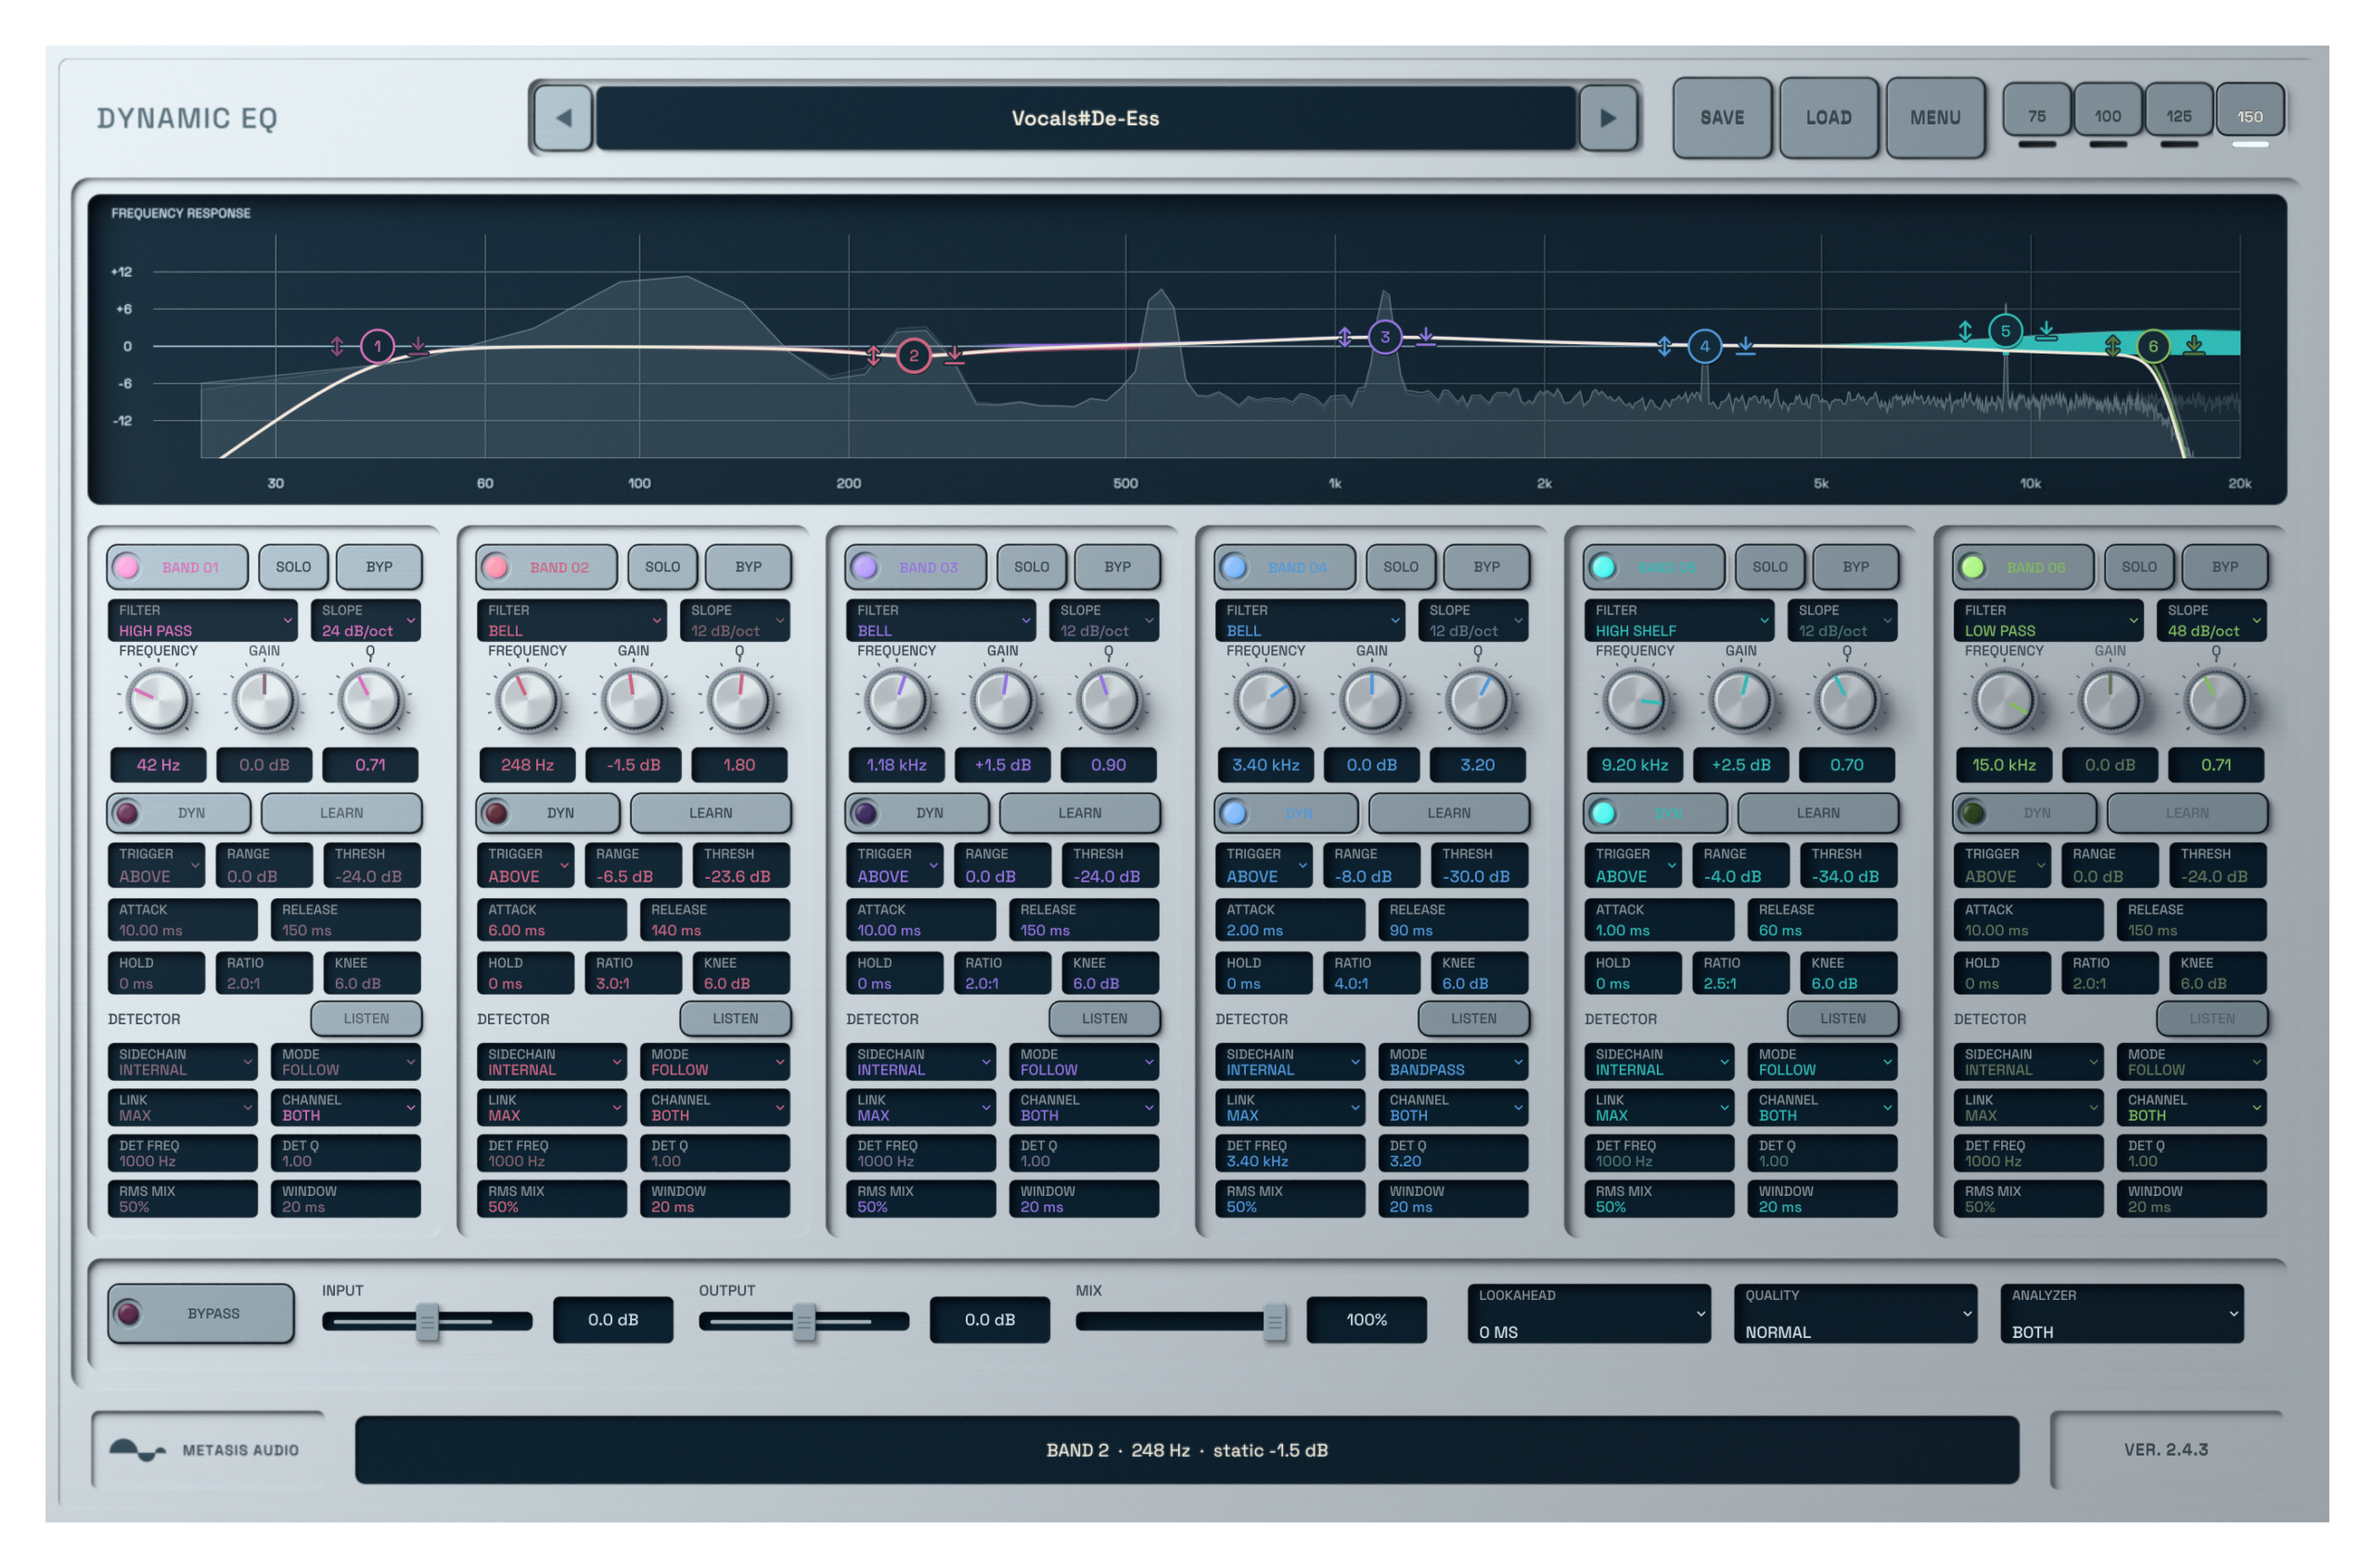Open Band 05 High Shelf filter dropdown
2375x1568 pixels.
tap(1678, 620)
